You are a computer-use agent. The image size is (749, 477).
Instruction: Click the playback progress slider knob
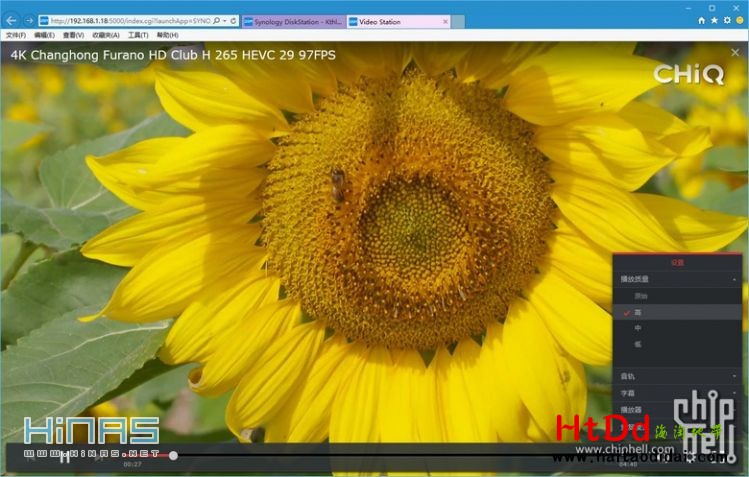pos(173,456)
